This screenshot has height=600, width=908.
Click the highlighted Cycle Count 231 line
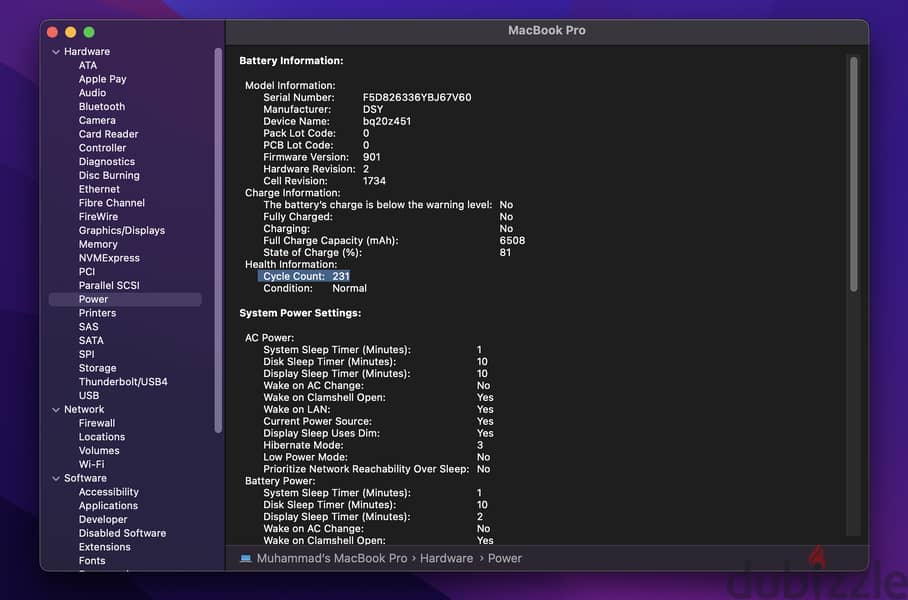pyautogui.click(x=304, y=277)
